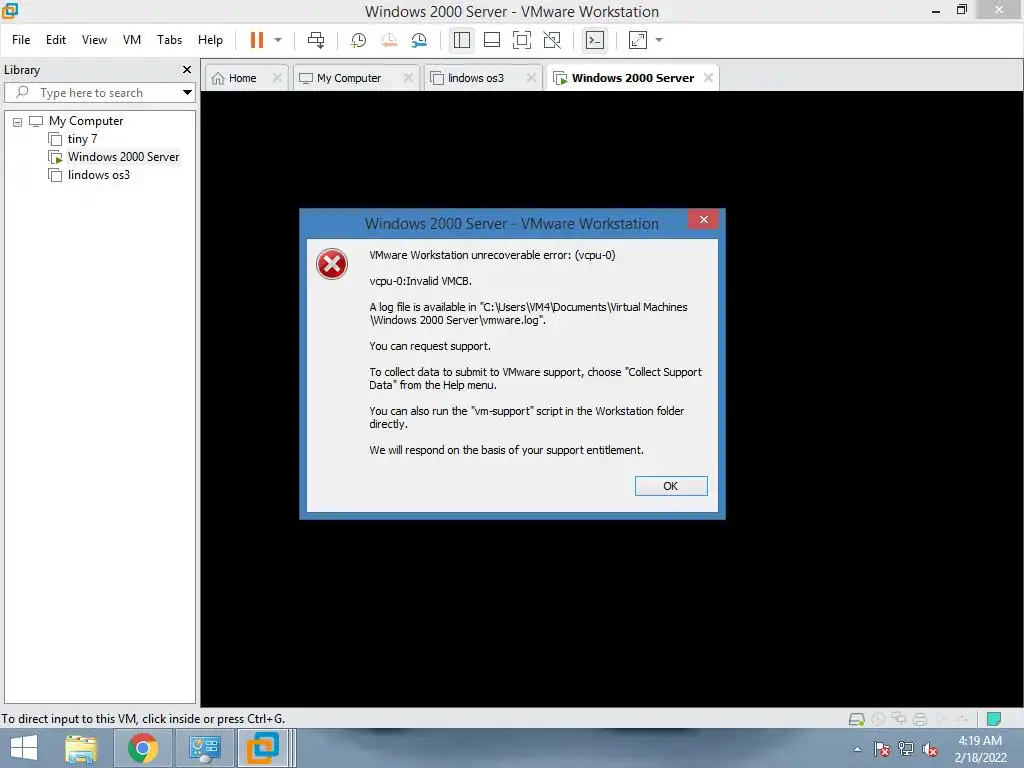1024x768 pixels.
Task: Revert to snapshot toolbar icon
Action: tap(389, 40)
